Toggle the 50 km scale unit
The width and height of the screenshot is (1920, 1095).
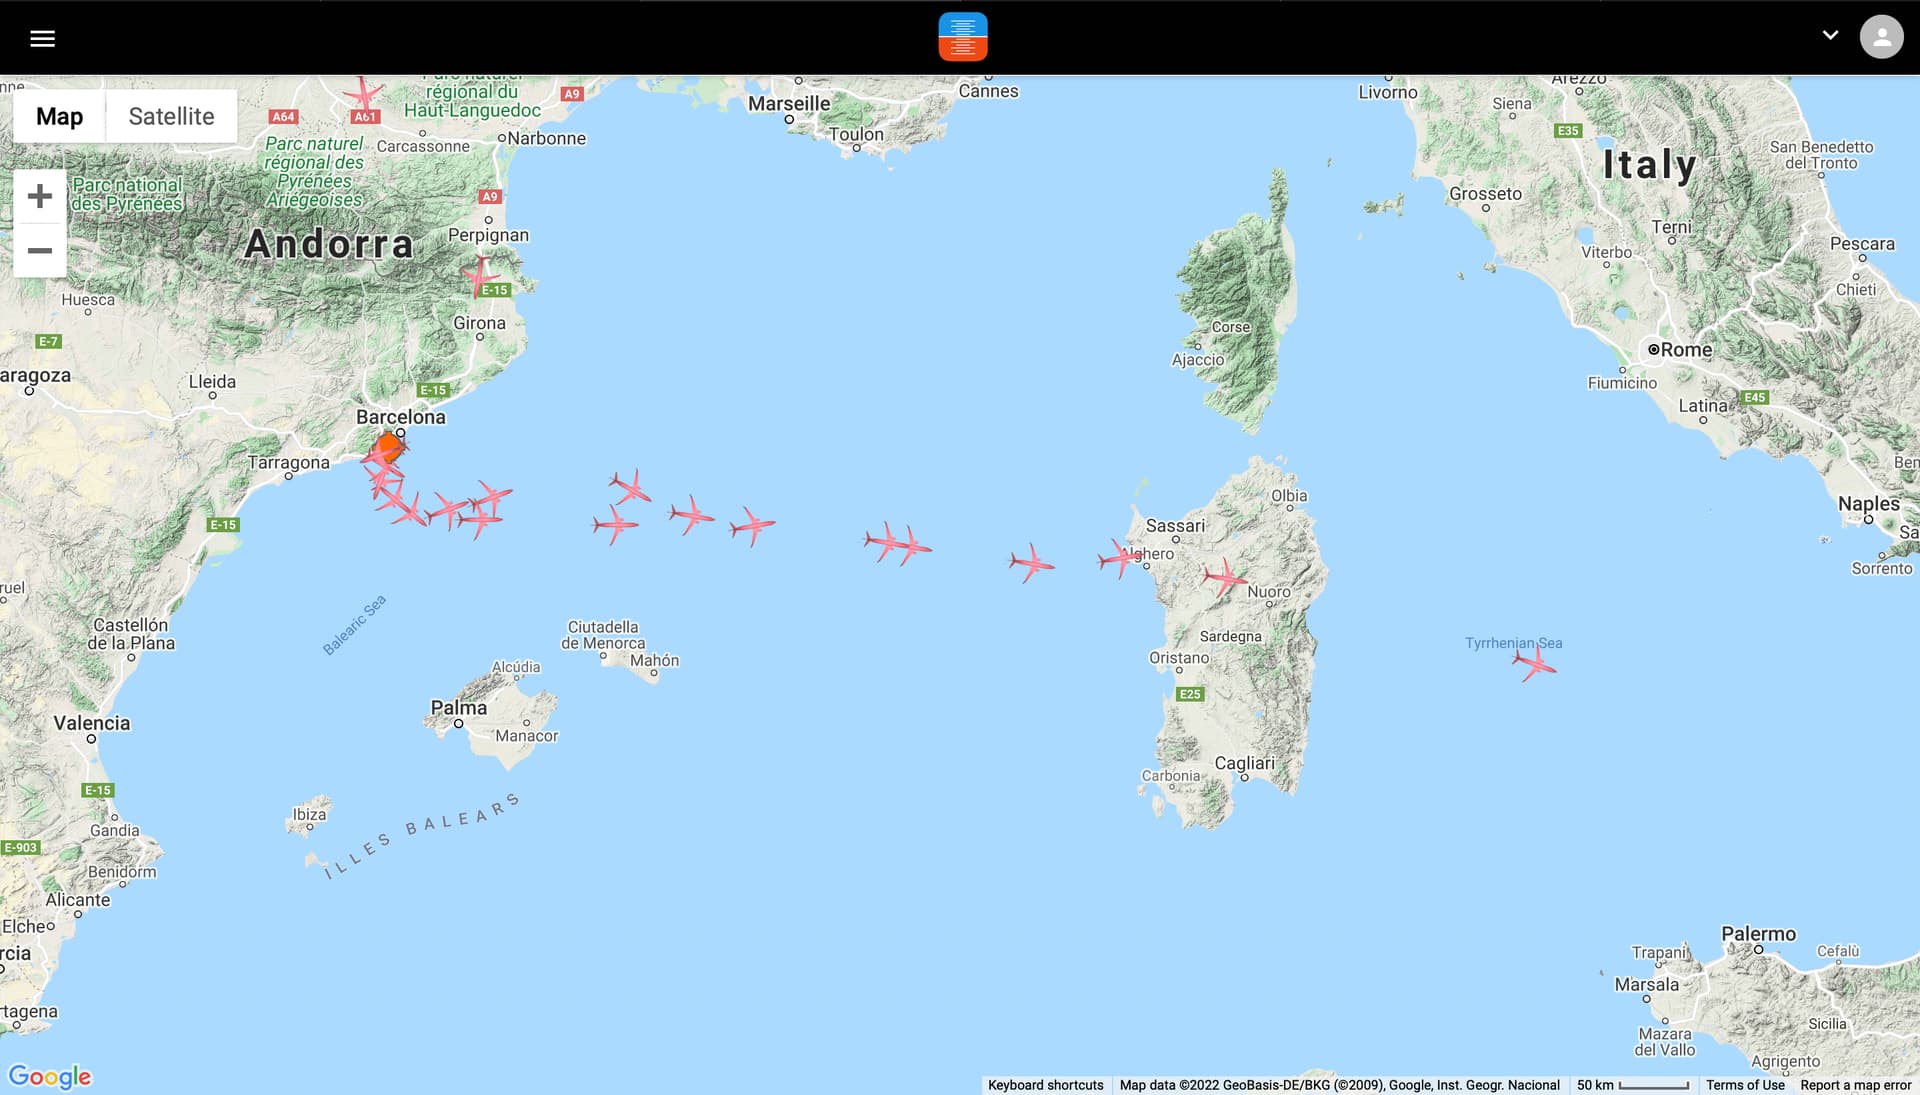[1632, 1085]
